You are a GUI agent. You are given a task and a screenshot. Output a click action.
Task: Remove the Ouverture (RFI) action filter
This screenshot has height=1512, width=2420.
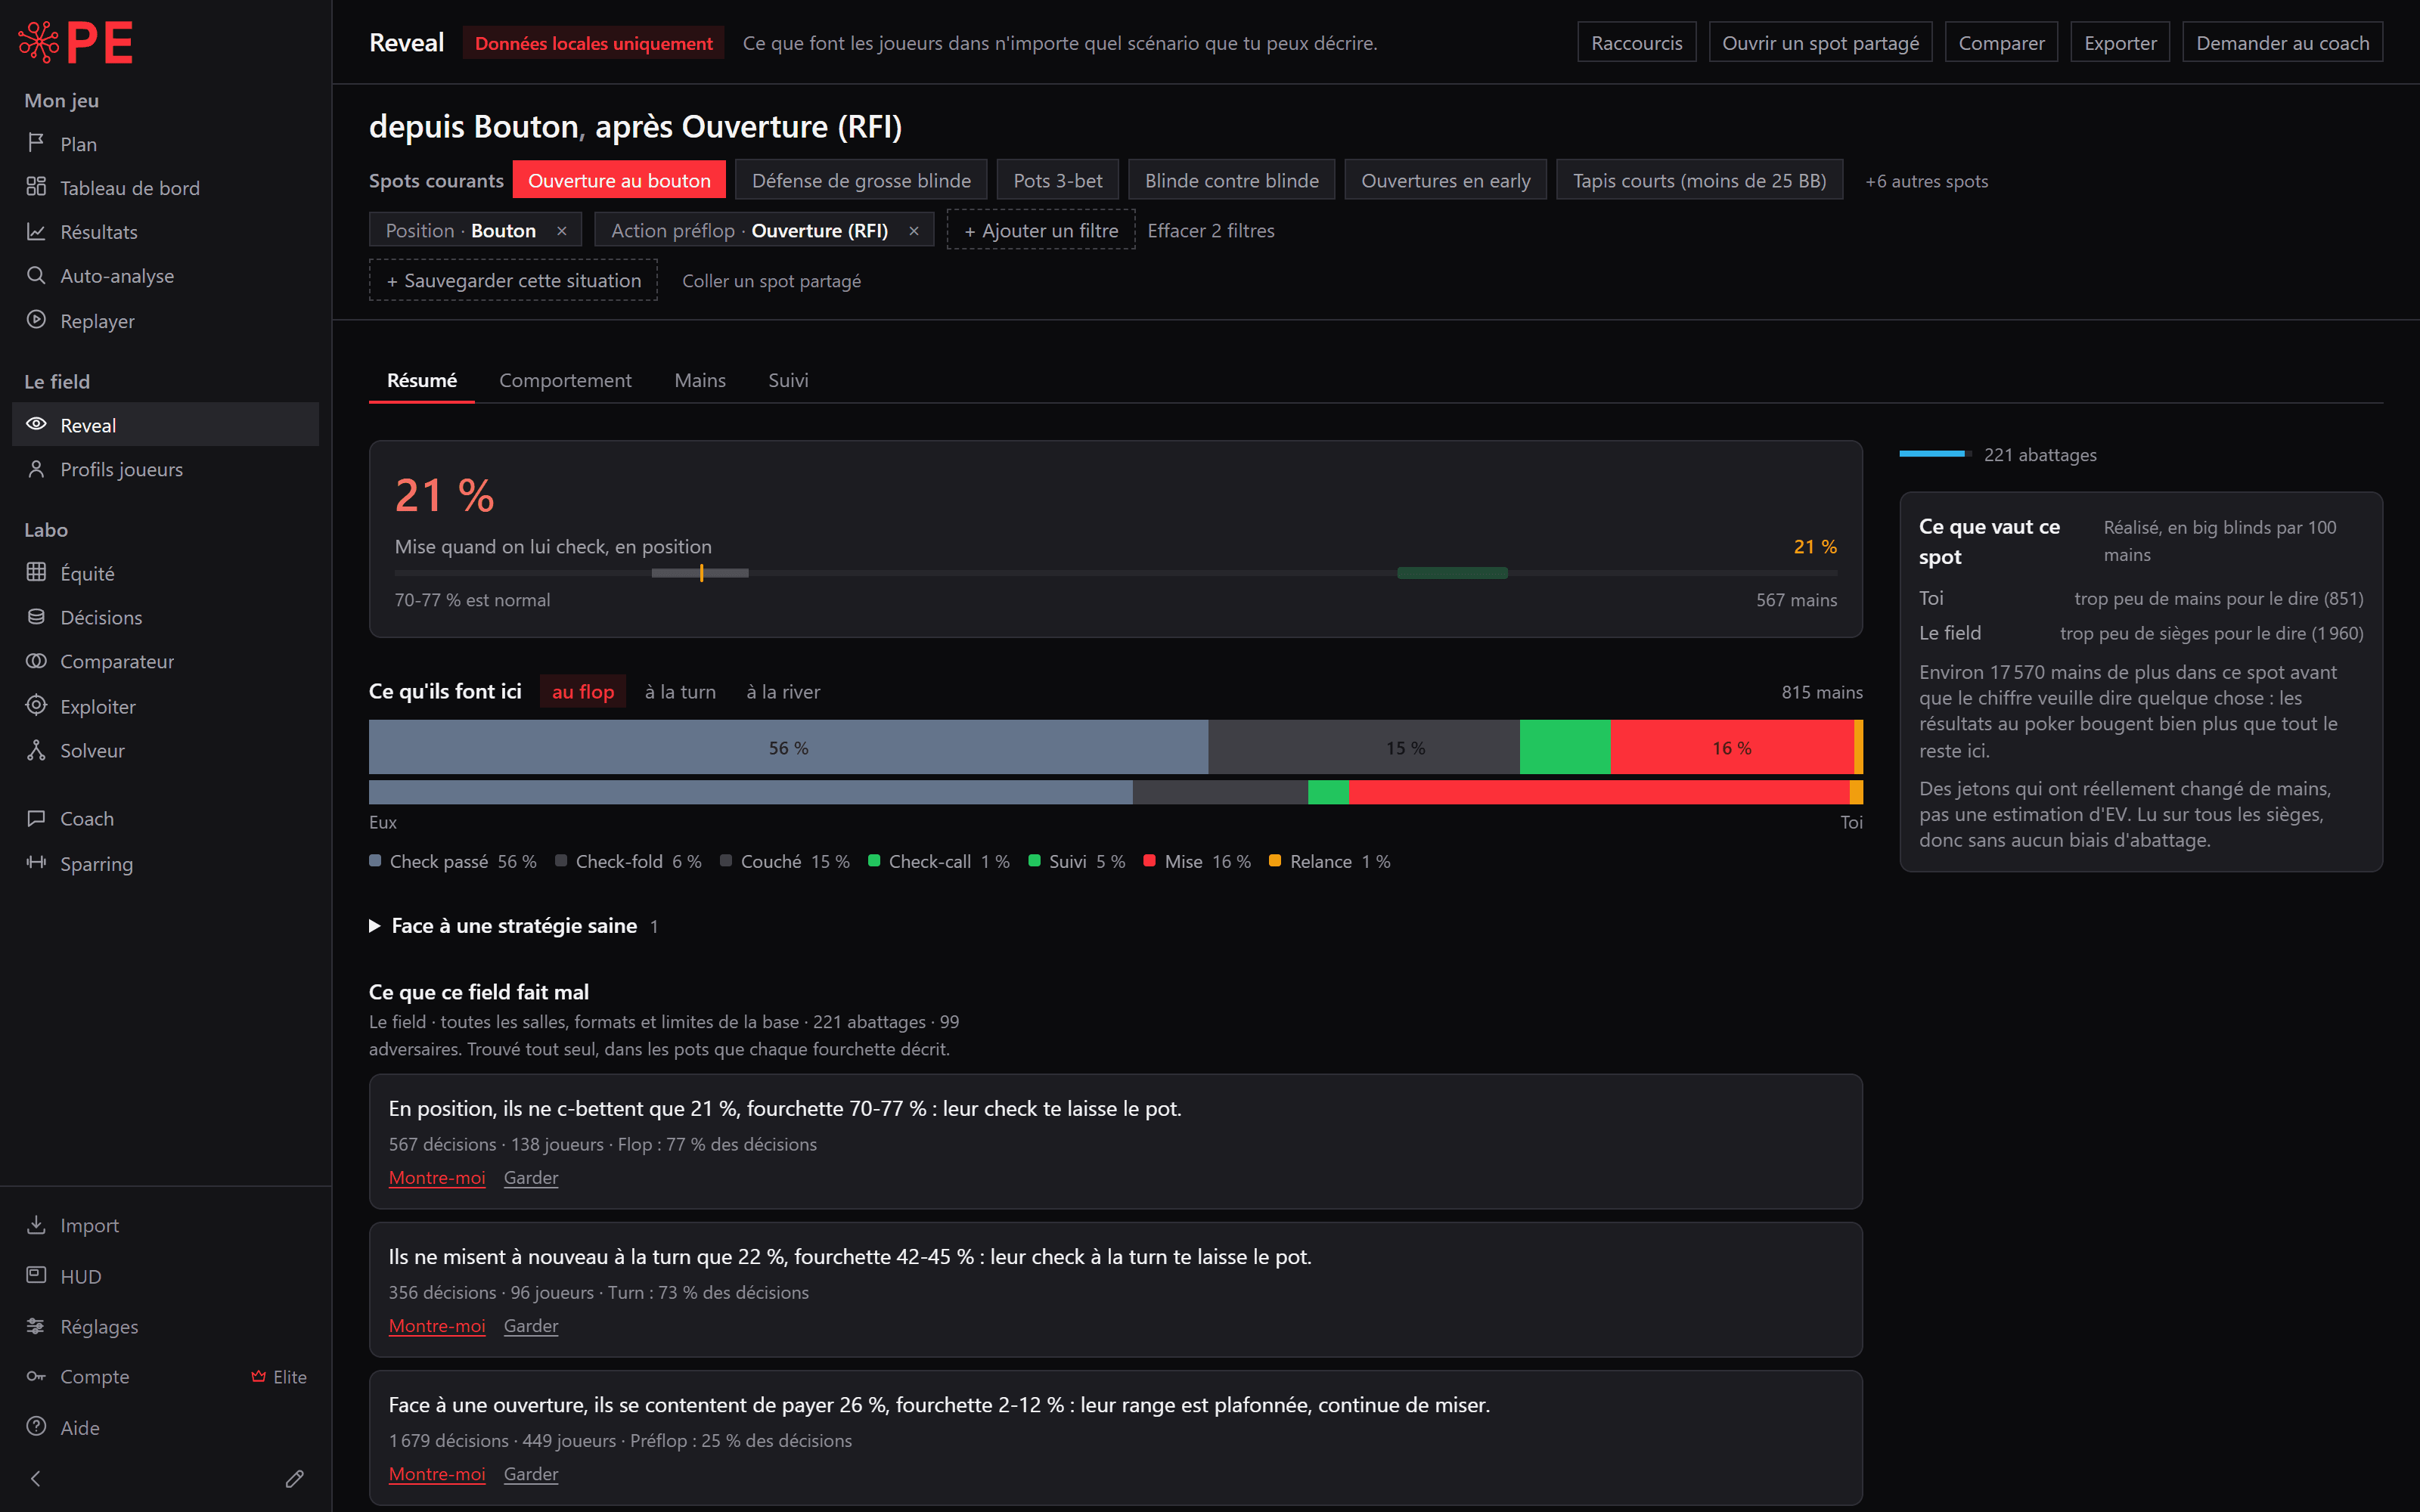(913, 231)
